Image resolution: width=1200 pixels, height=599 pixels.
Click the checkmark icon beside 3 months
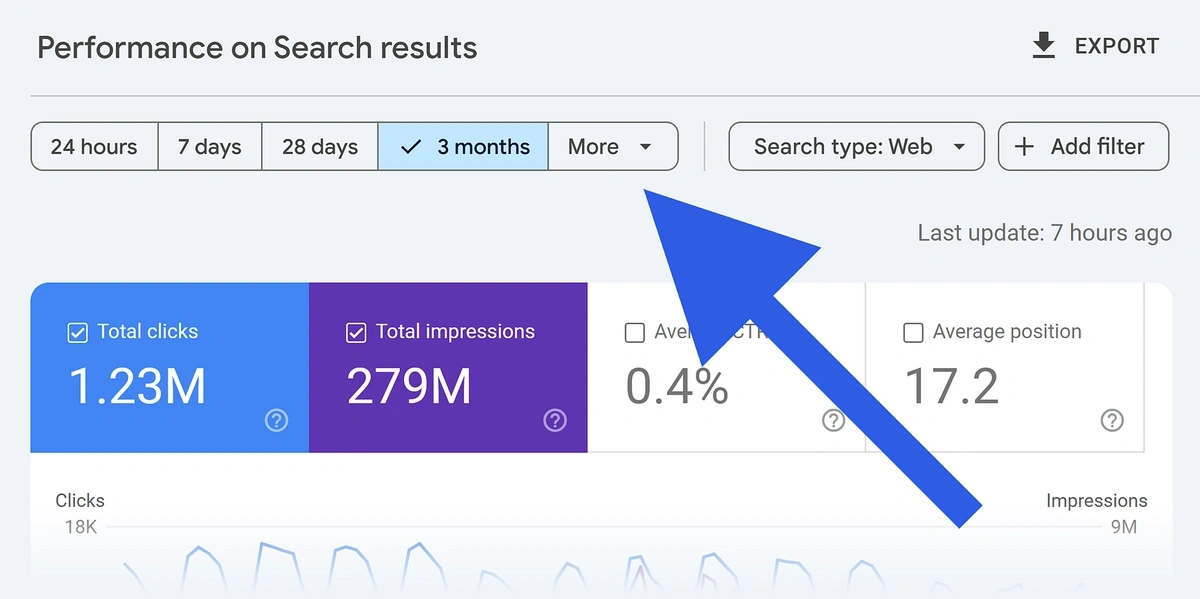click(411, 147)
